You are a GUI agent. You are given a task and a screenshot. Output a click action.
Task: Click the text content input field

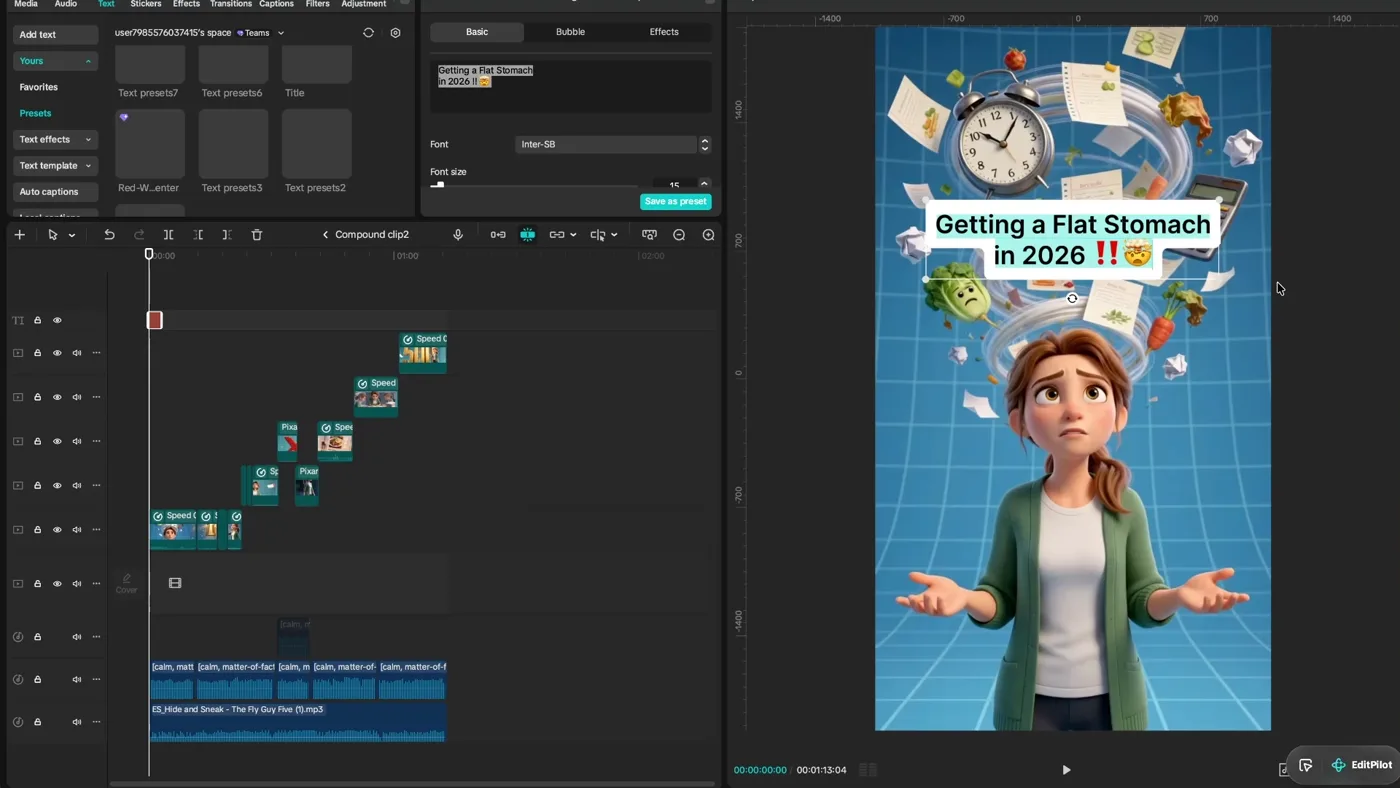tap(570, 86)
